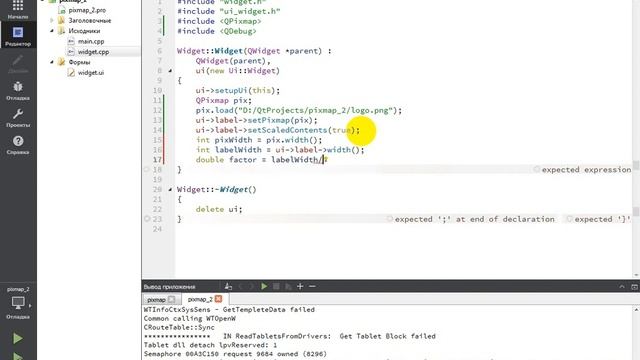Open pixmap_2.pro project file

[x=87, y=10]
